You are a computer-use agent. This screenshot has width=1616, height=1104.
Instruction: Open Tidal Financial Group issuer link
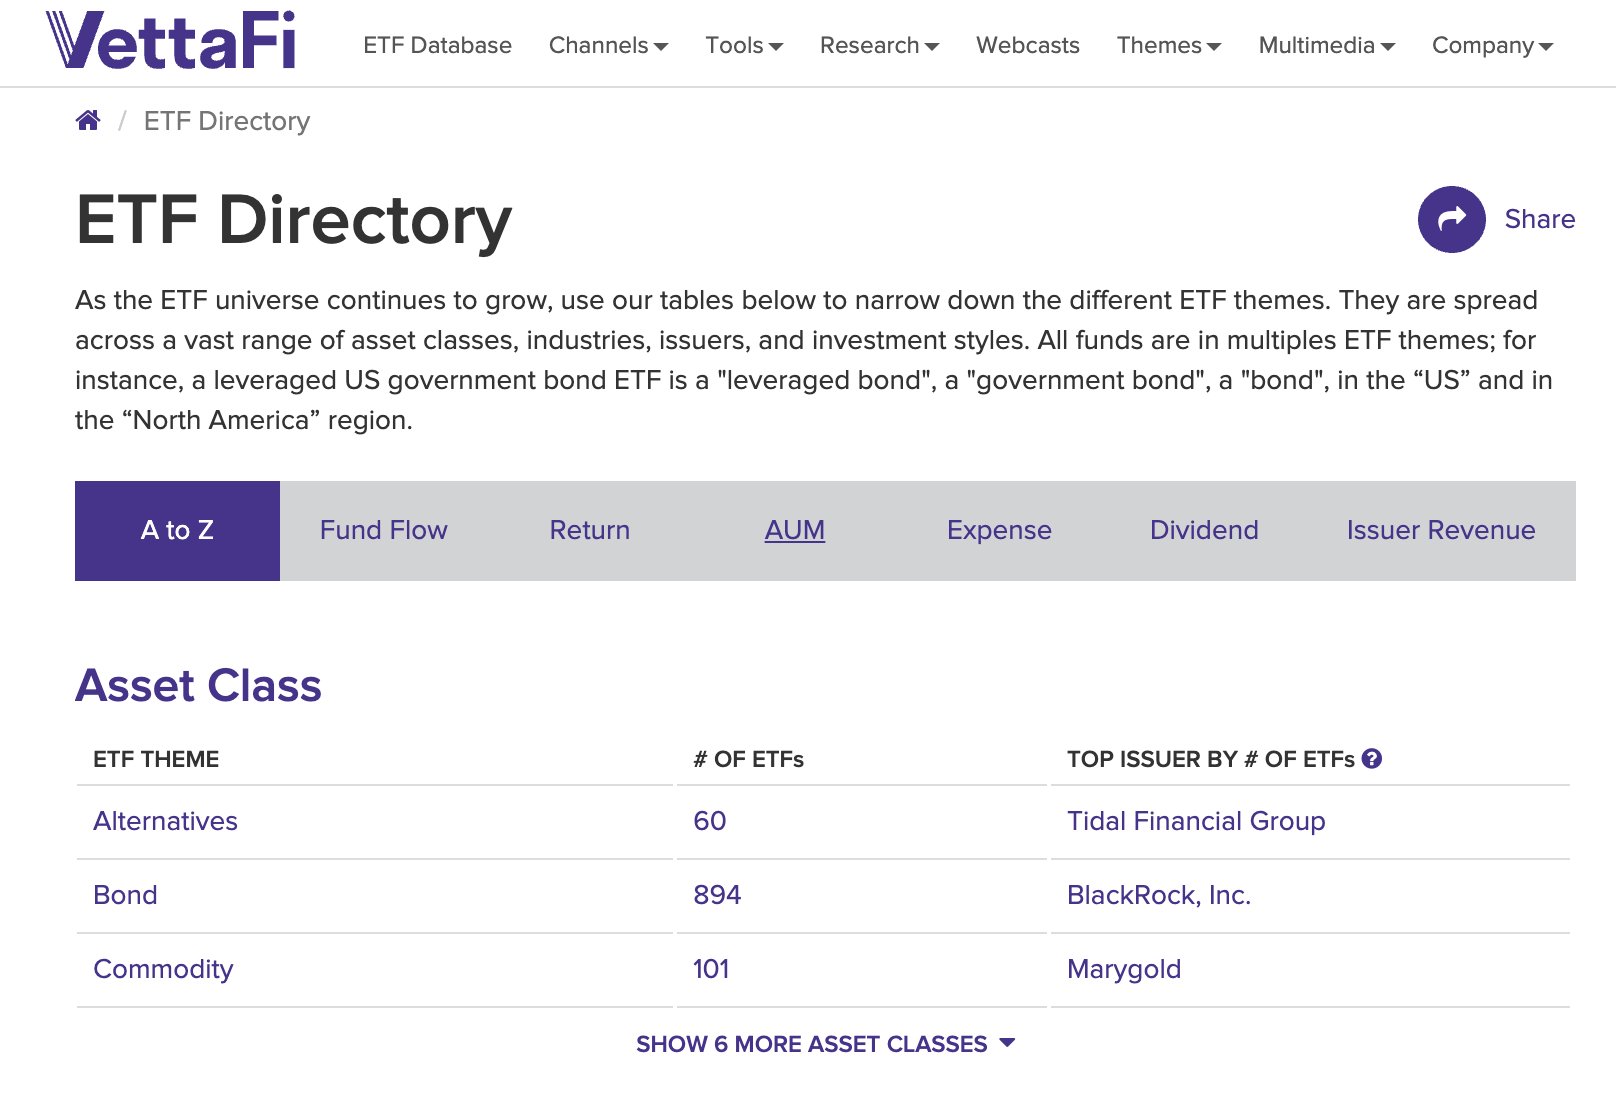tap(1196, 821)
